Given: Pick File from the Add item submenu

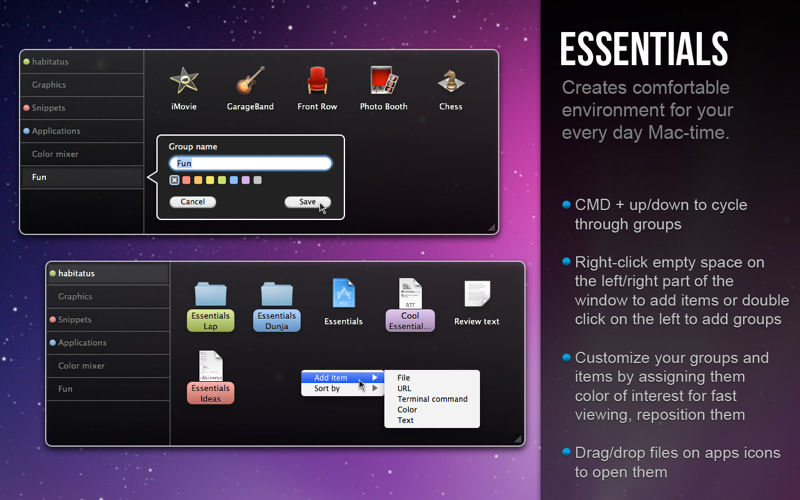Looking at the screenshot, I should tap(404, 378).
